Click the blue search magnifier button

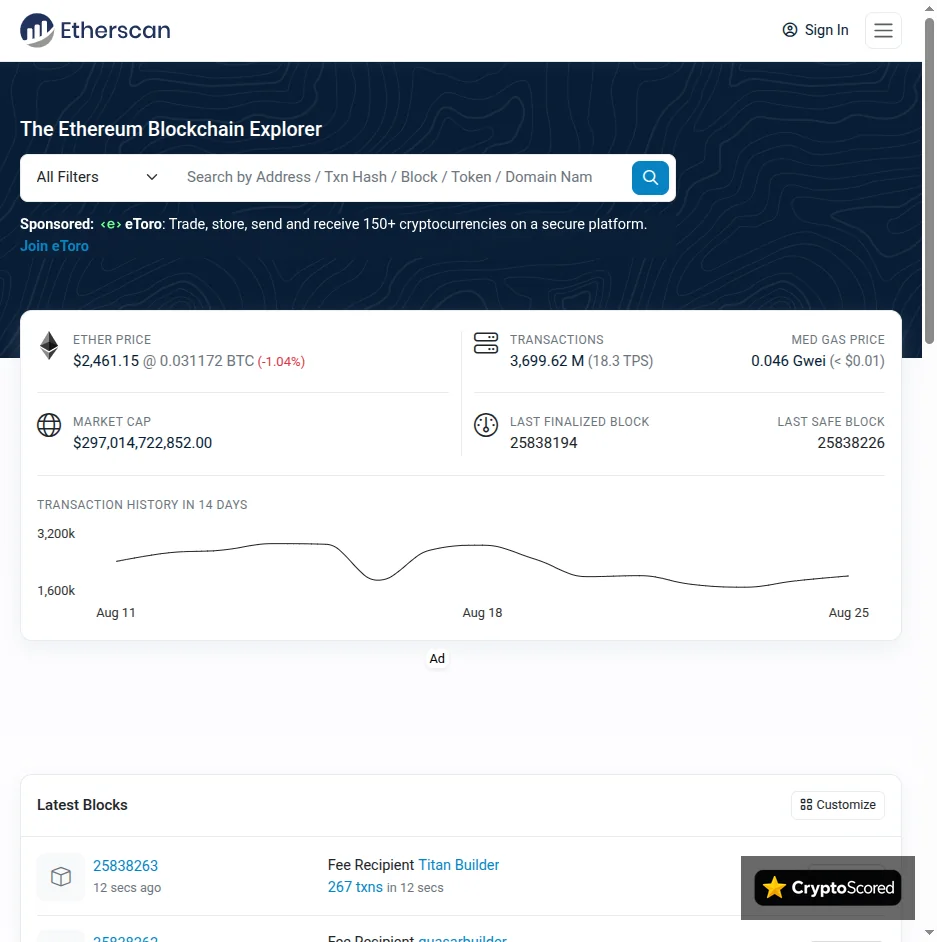pyautogui.click(x=650, y=177)
